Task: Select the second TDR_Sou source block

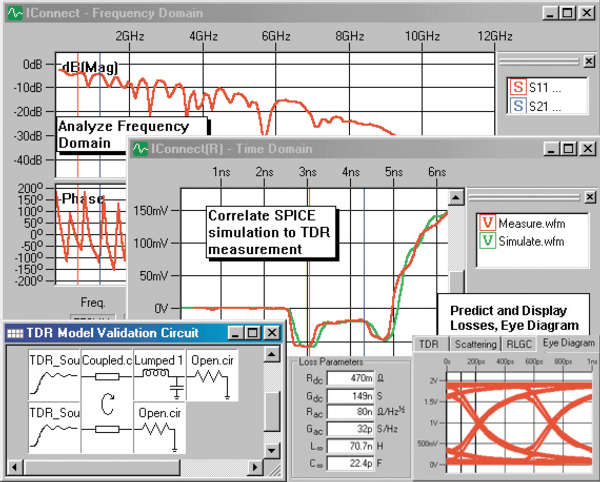Action: pyautogui.click(x=54, y=427)
